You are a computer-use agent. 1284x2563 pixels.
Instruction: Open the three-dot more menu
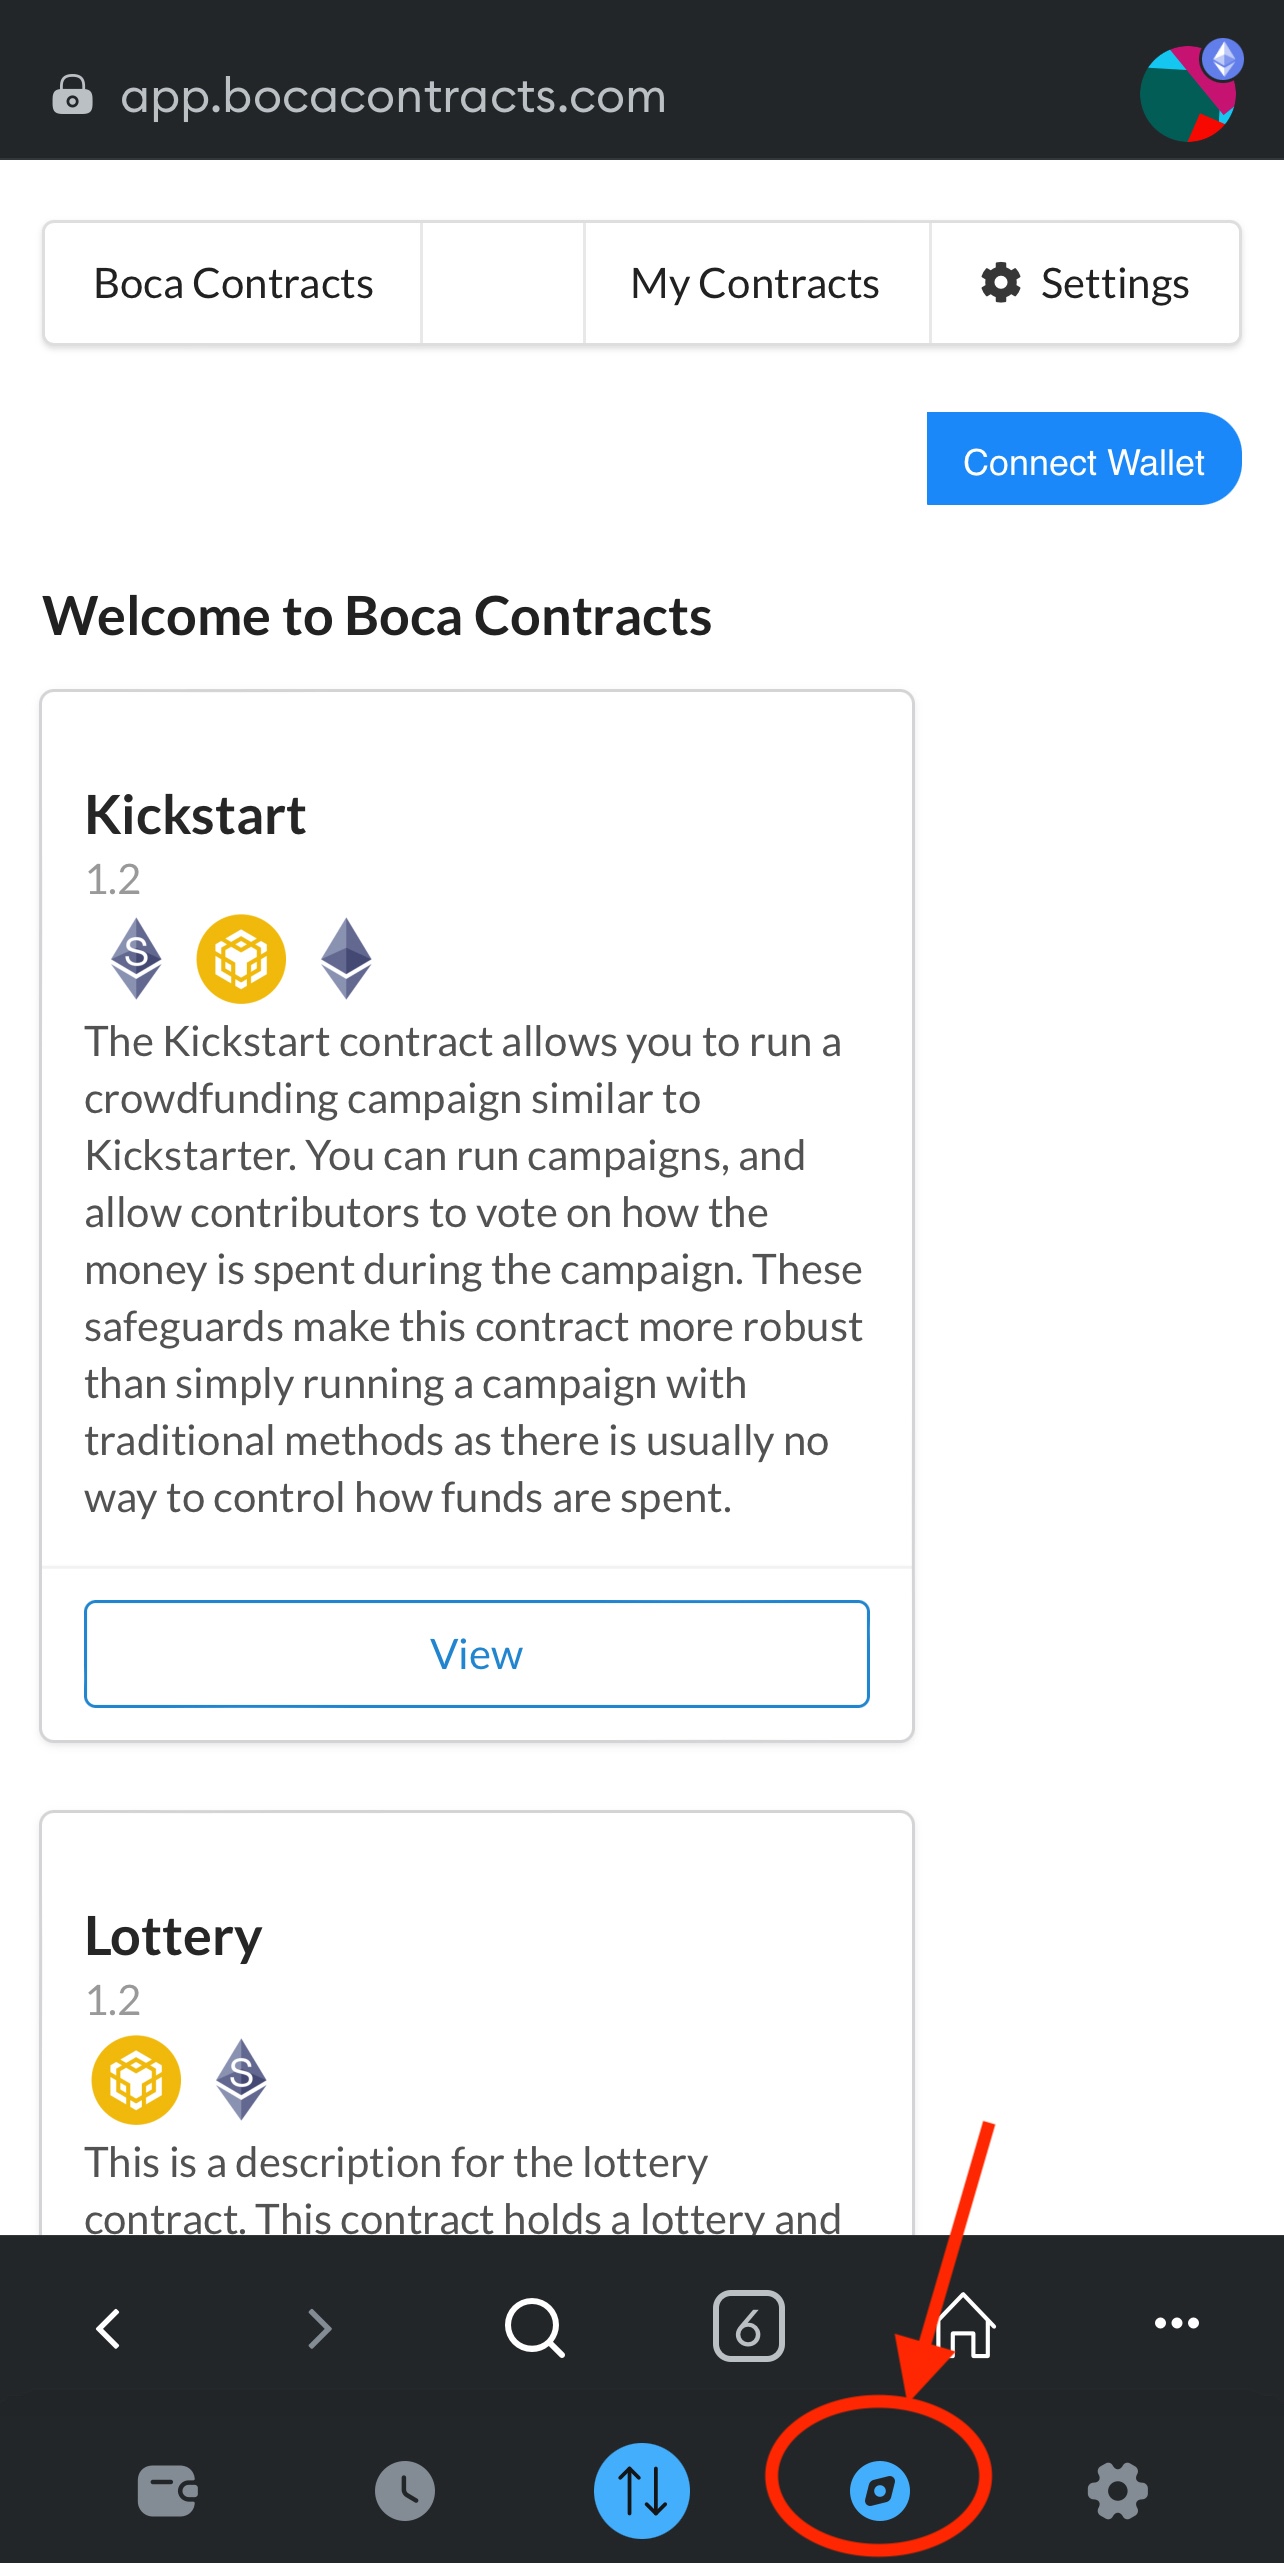1176,2322
